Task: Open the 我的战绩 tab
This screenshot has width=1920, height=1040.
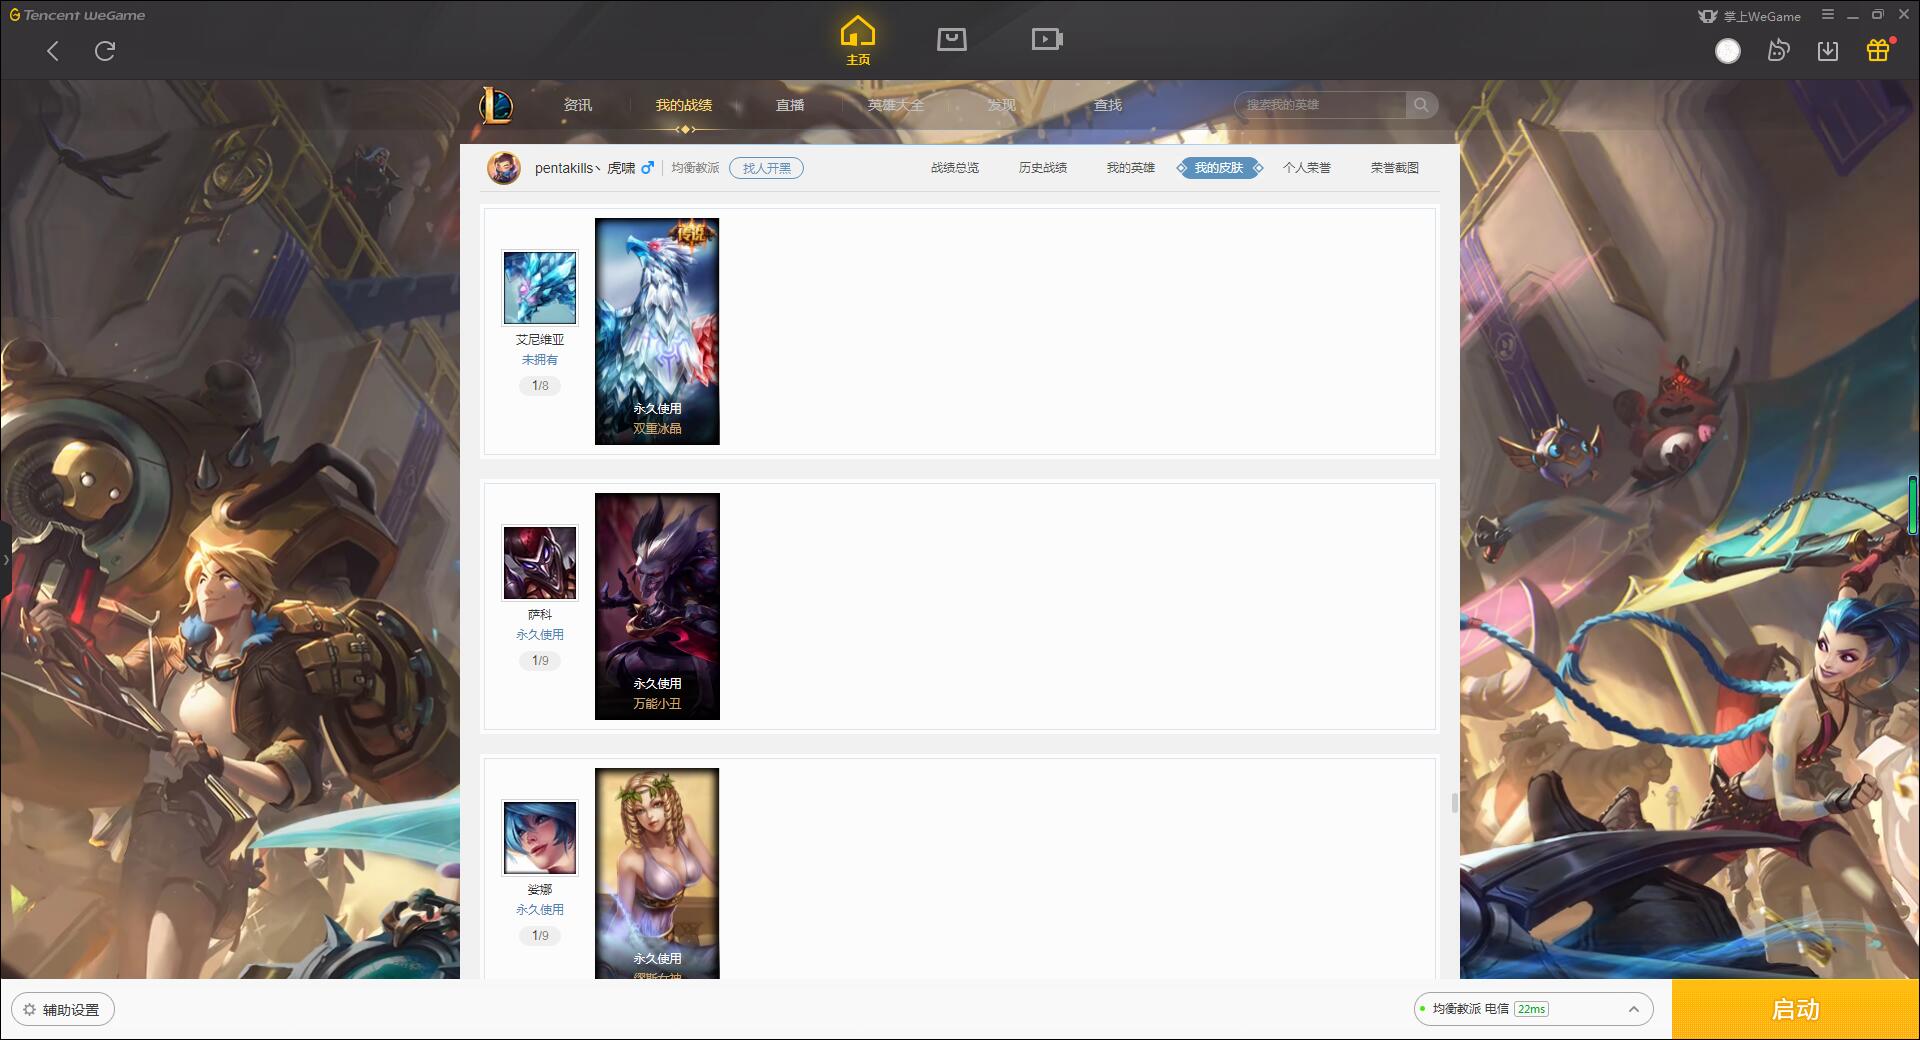Action: click(684, 105)
